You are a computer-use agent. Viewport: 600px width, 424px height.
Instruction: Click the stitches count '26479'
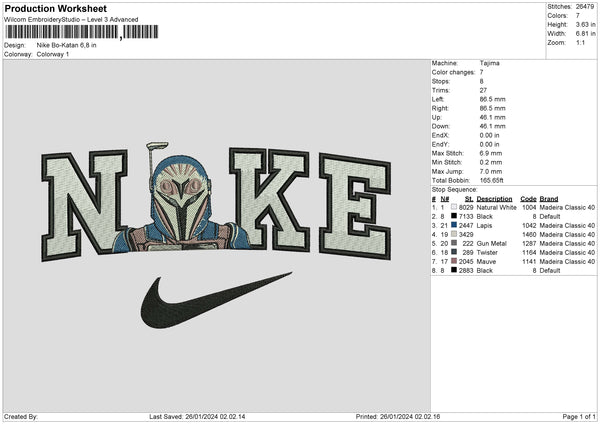coord(585,7)
